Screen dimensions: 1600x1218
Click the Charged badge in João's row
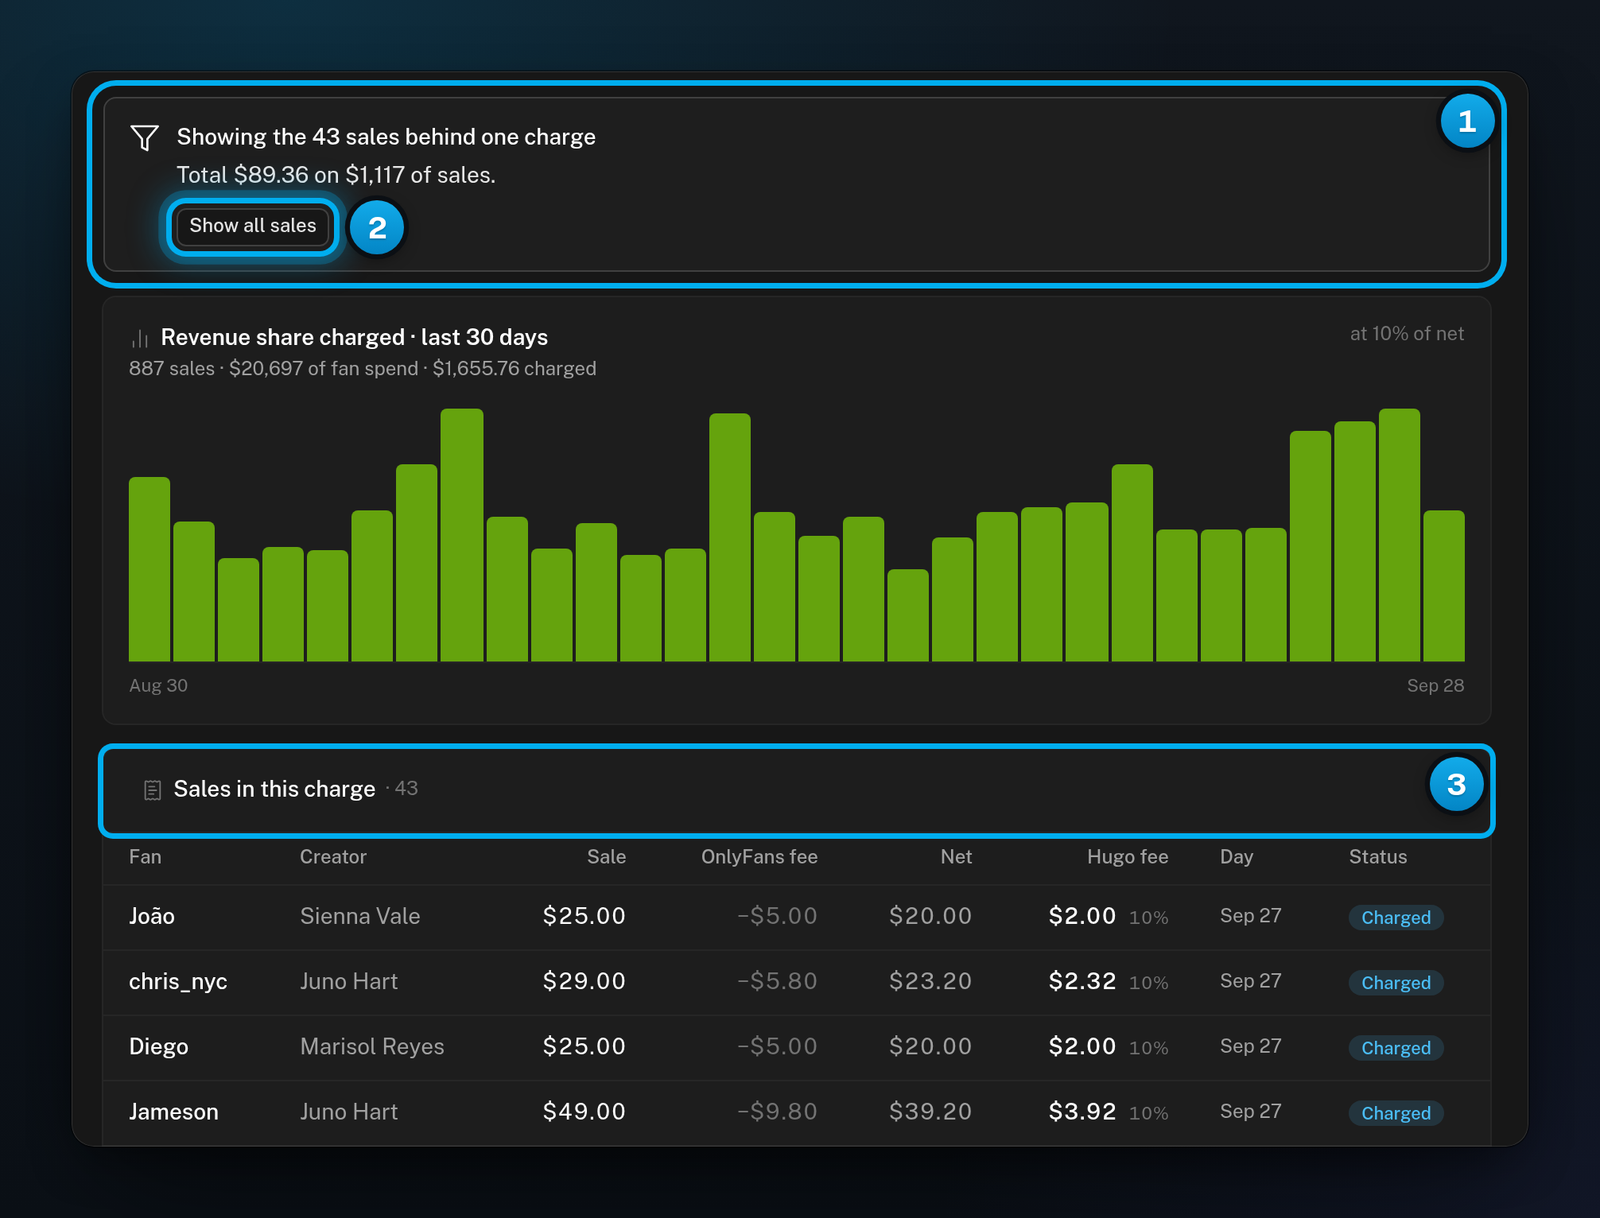(x=1396, y=918)
